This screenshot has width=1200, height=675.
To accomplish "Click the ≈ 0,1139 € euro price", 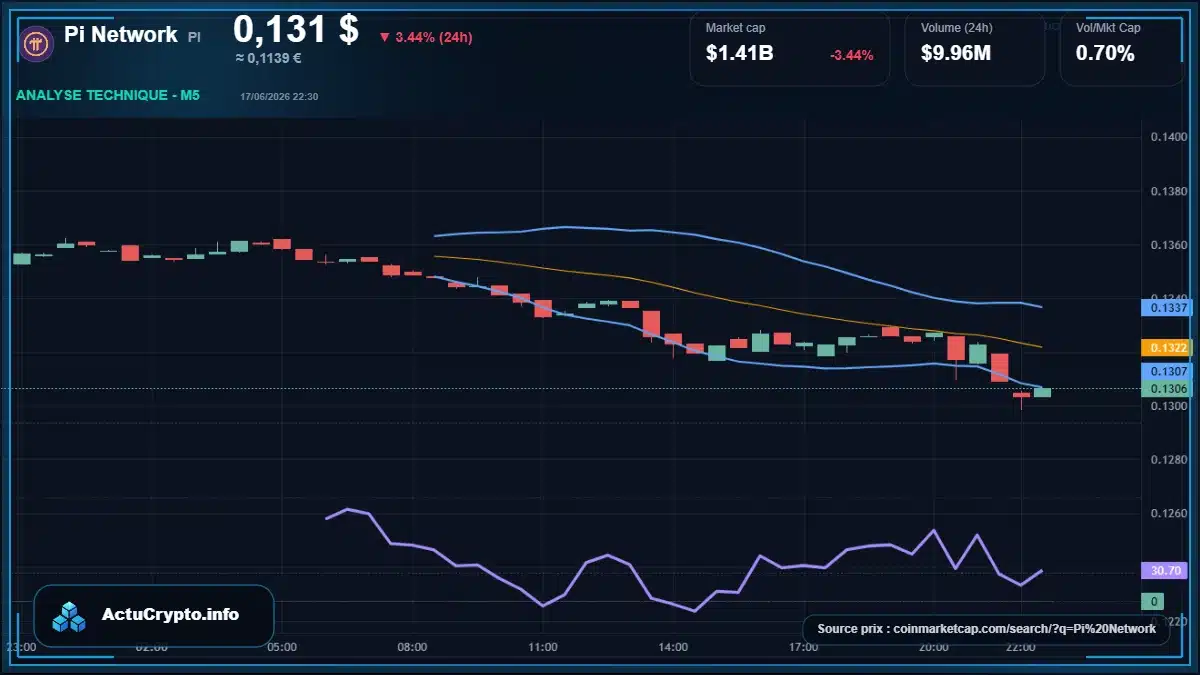I will click(x=268, y=58).
